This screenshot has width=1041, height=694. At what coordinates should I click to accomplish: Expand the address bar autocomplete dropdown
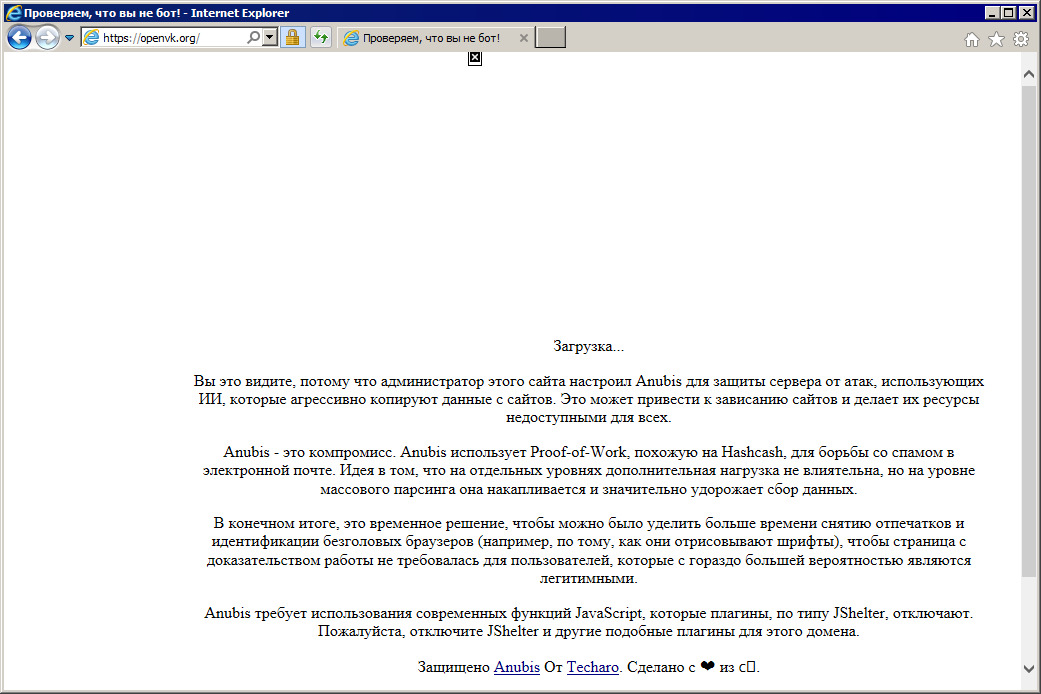click(270, 38)
